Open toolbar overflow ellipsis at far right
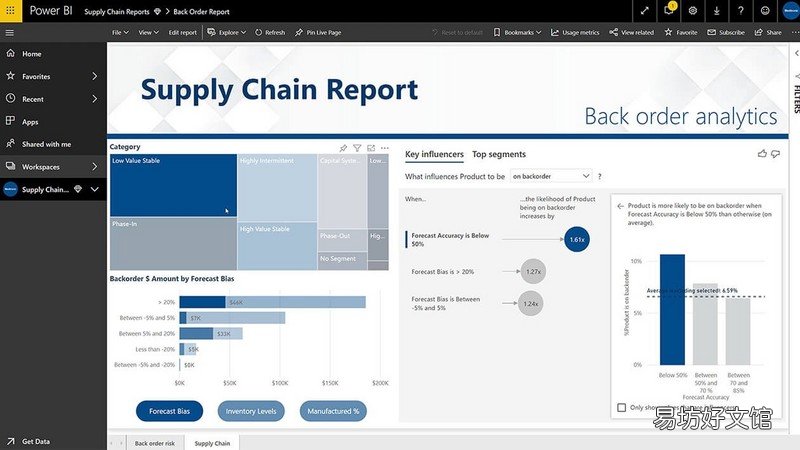800x450 pixels. coord(795,32)
